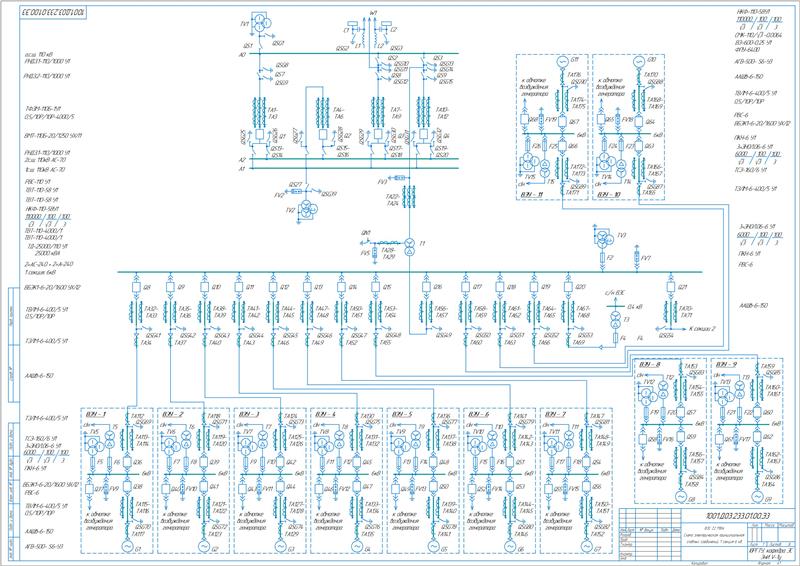Image resolution: width=800 pixels, height=566 pixels.
Task: Select current transformers TA10-TA12 coils
Action: pos(423,112)
